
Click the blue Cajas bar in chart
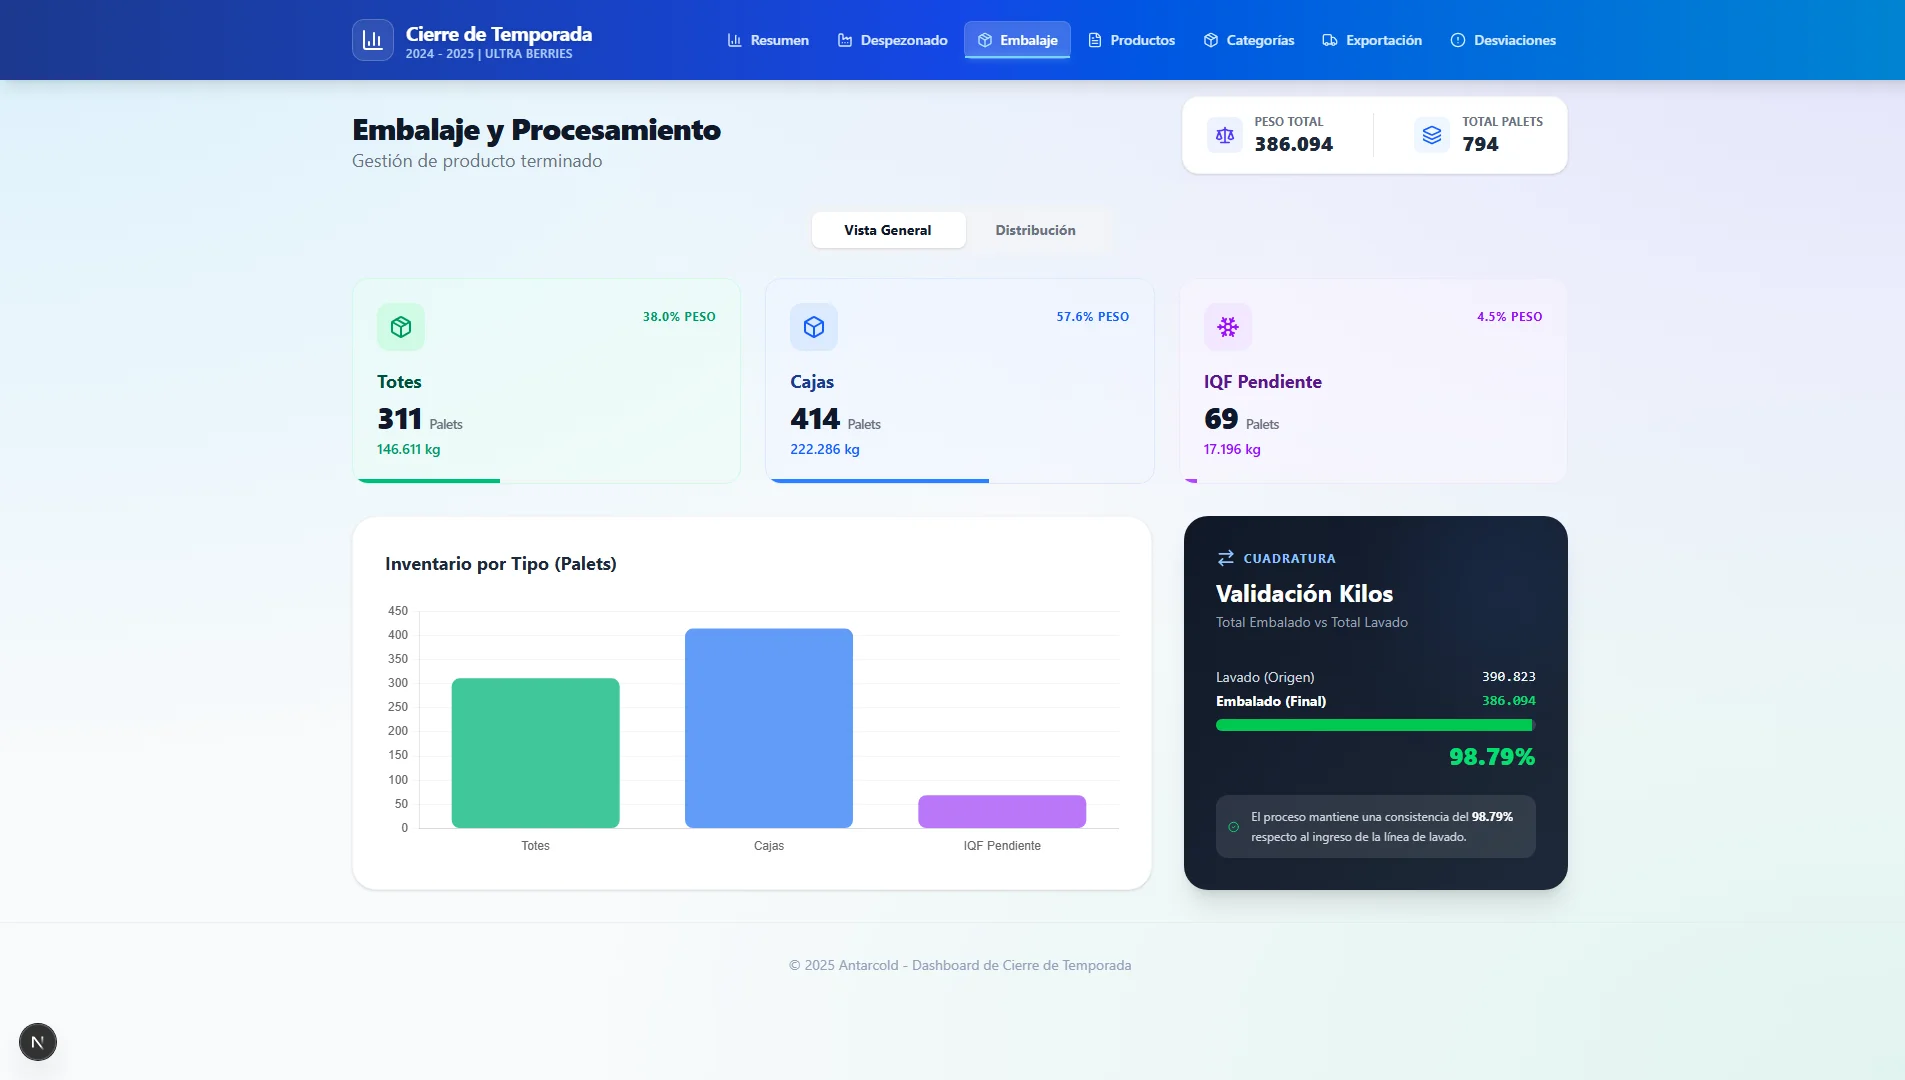(x=768, y=728)
